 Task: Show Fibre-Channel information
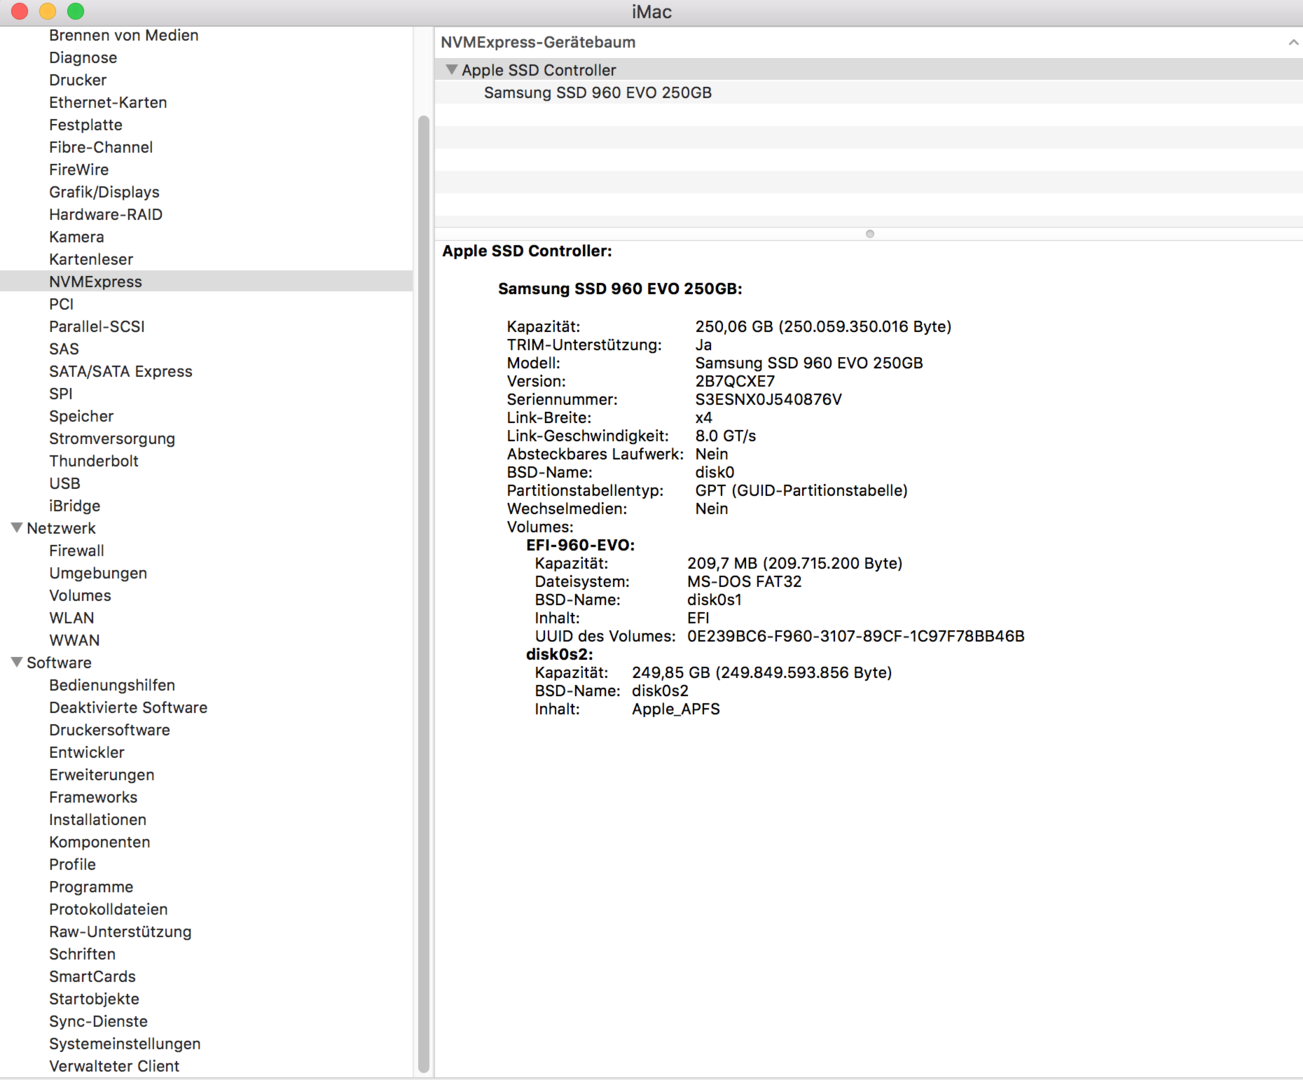point(101,147)
